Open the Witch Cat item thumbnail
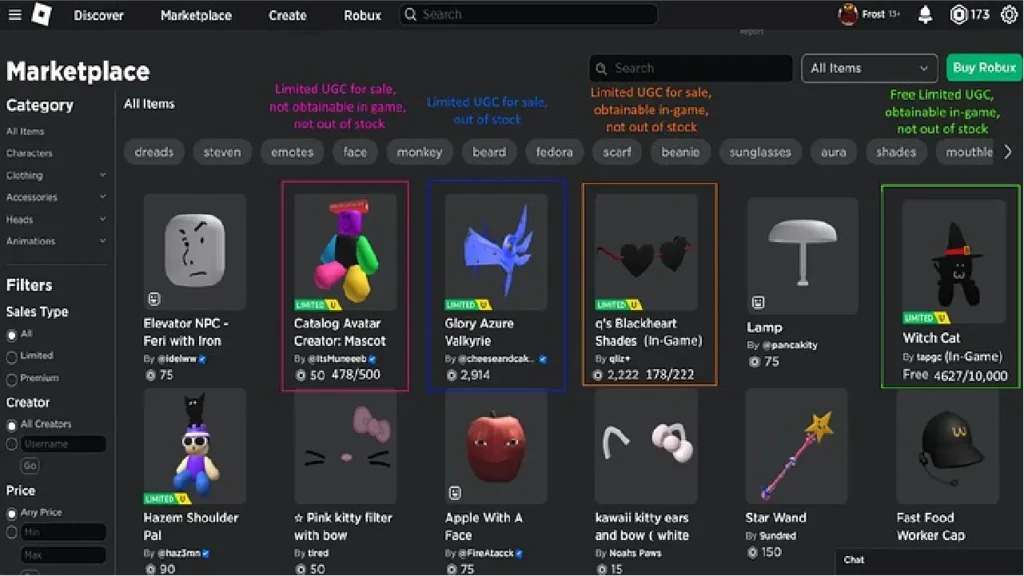 pos(953,261)
